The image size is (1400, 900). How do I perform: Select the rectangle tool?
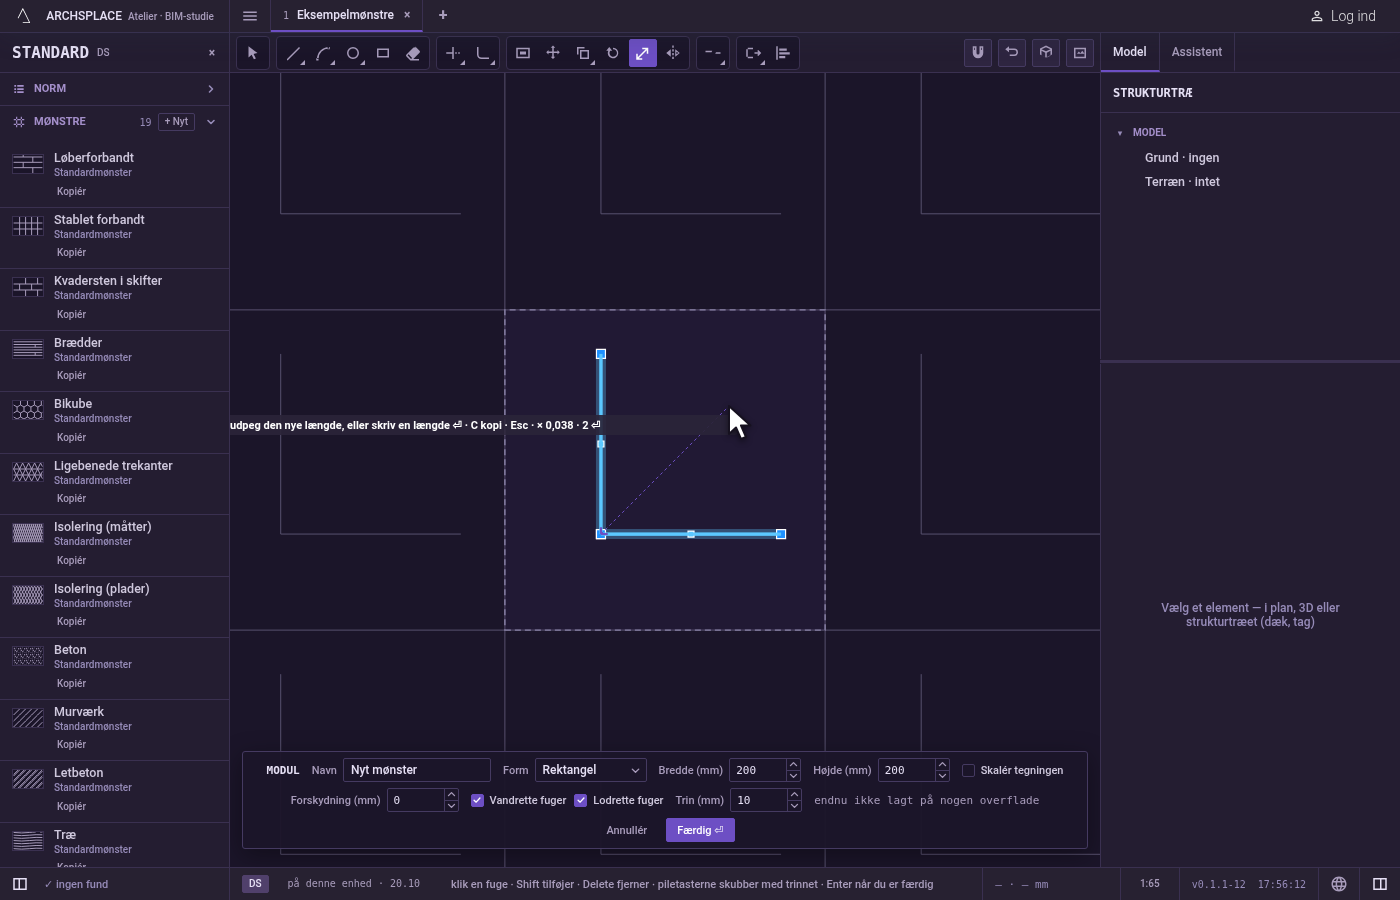click(383, 53)
